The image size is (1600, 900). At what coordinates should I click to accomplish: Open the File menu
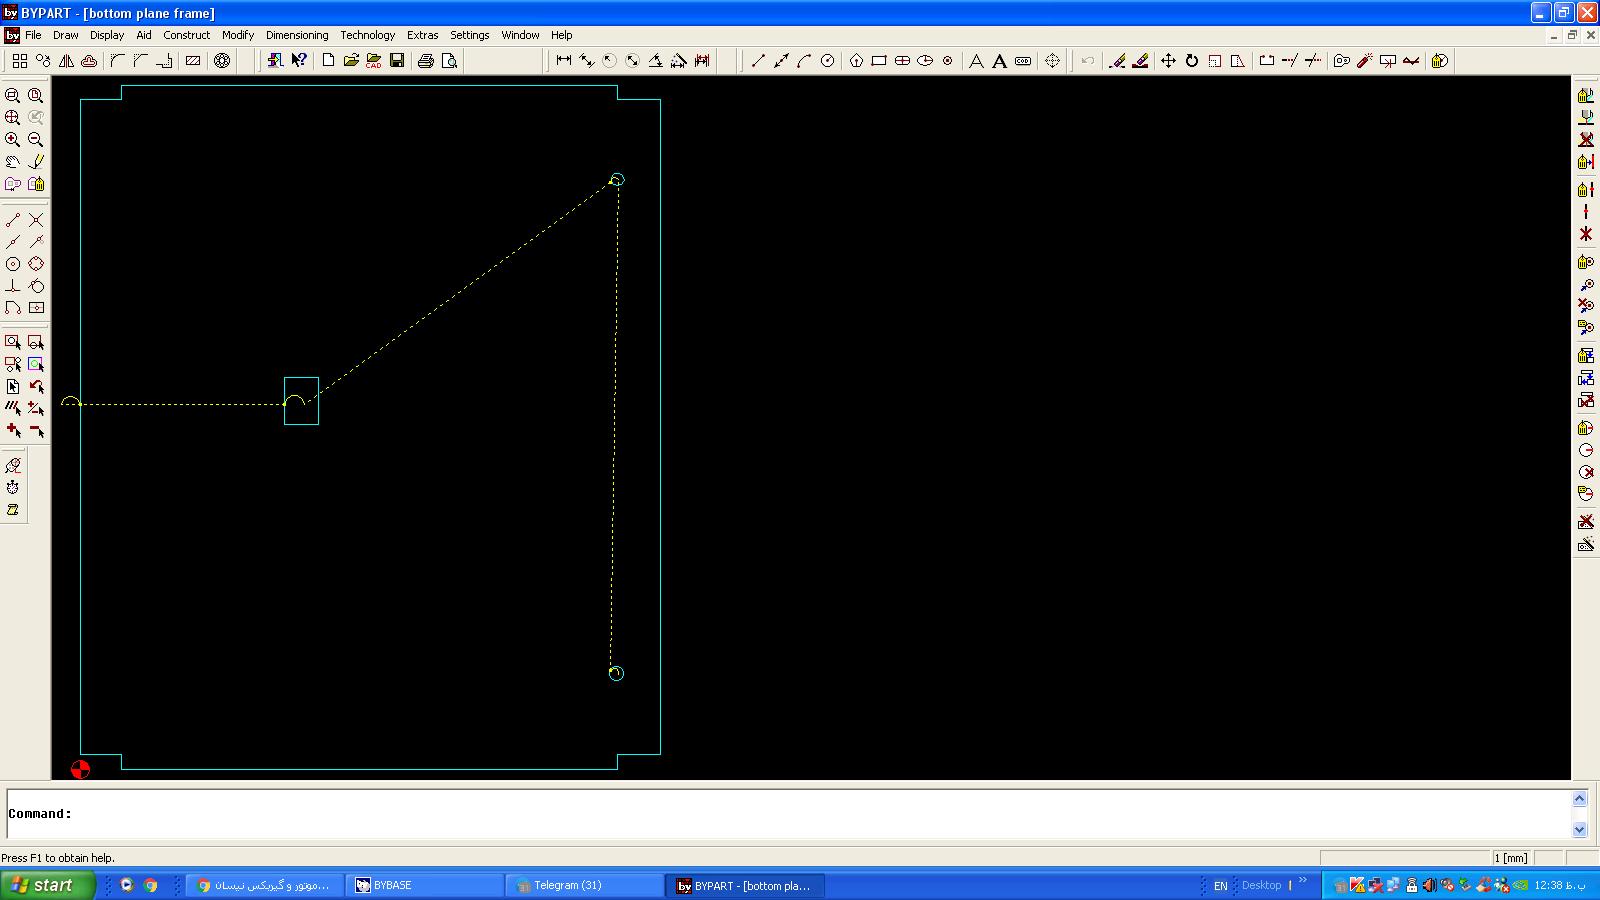pos(33,35)
